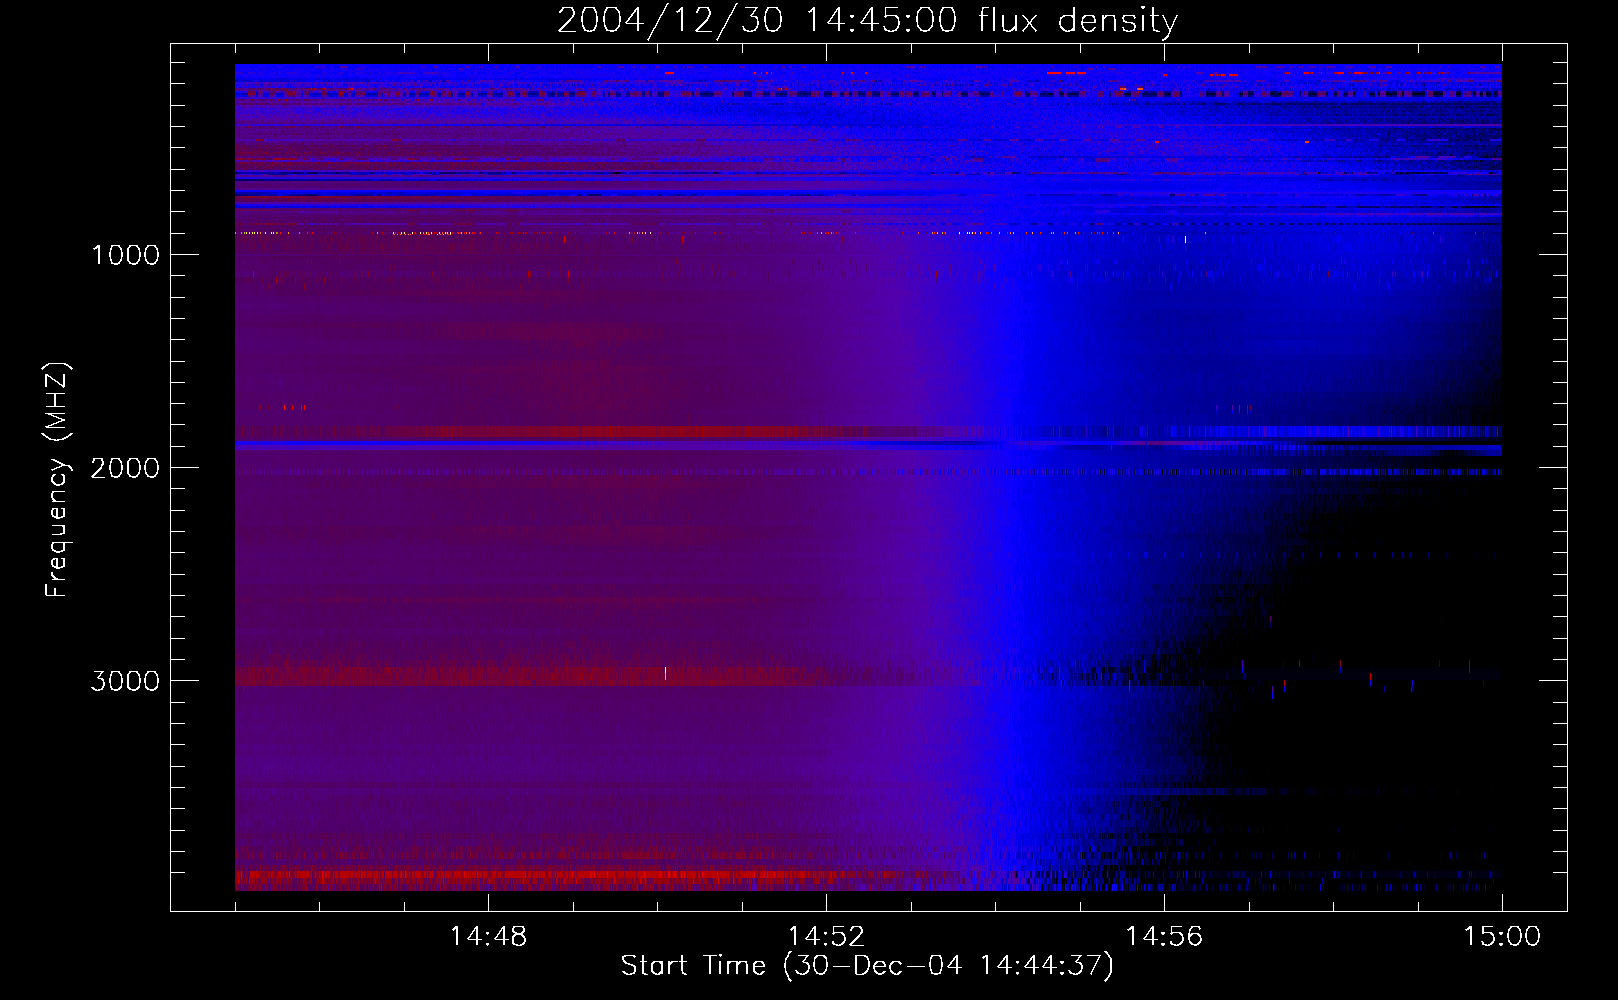This screenshot has height=1000, width=1618.
Task: Click the 2000 frequency tick label
Action: 125,468
